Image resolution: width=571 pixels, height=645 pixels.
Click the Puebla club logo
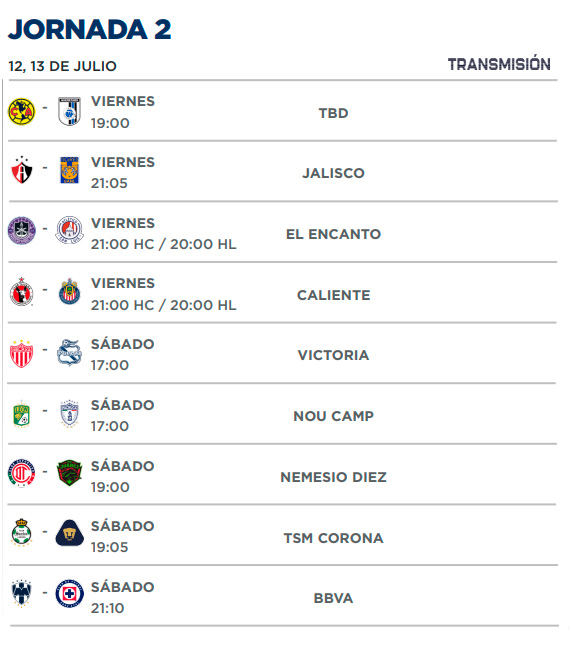pyautogui.click(x=69, y=353)
